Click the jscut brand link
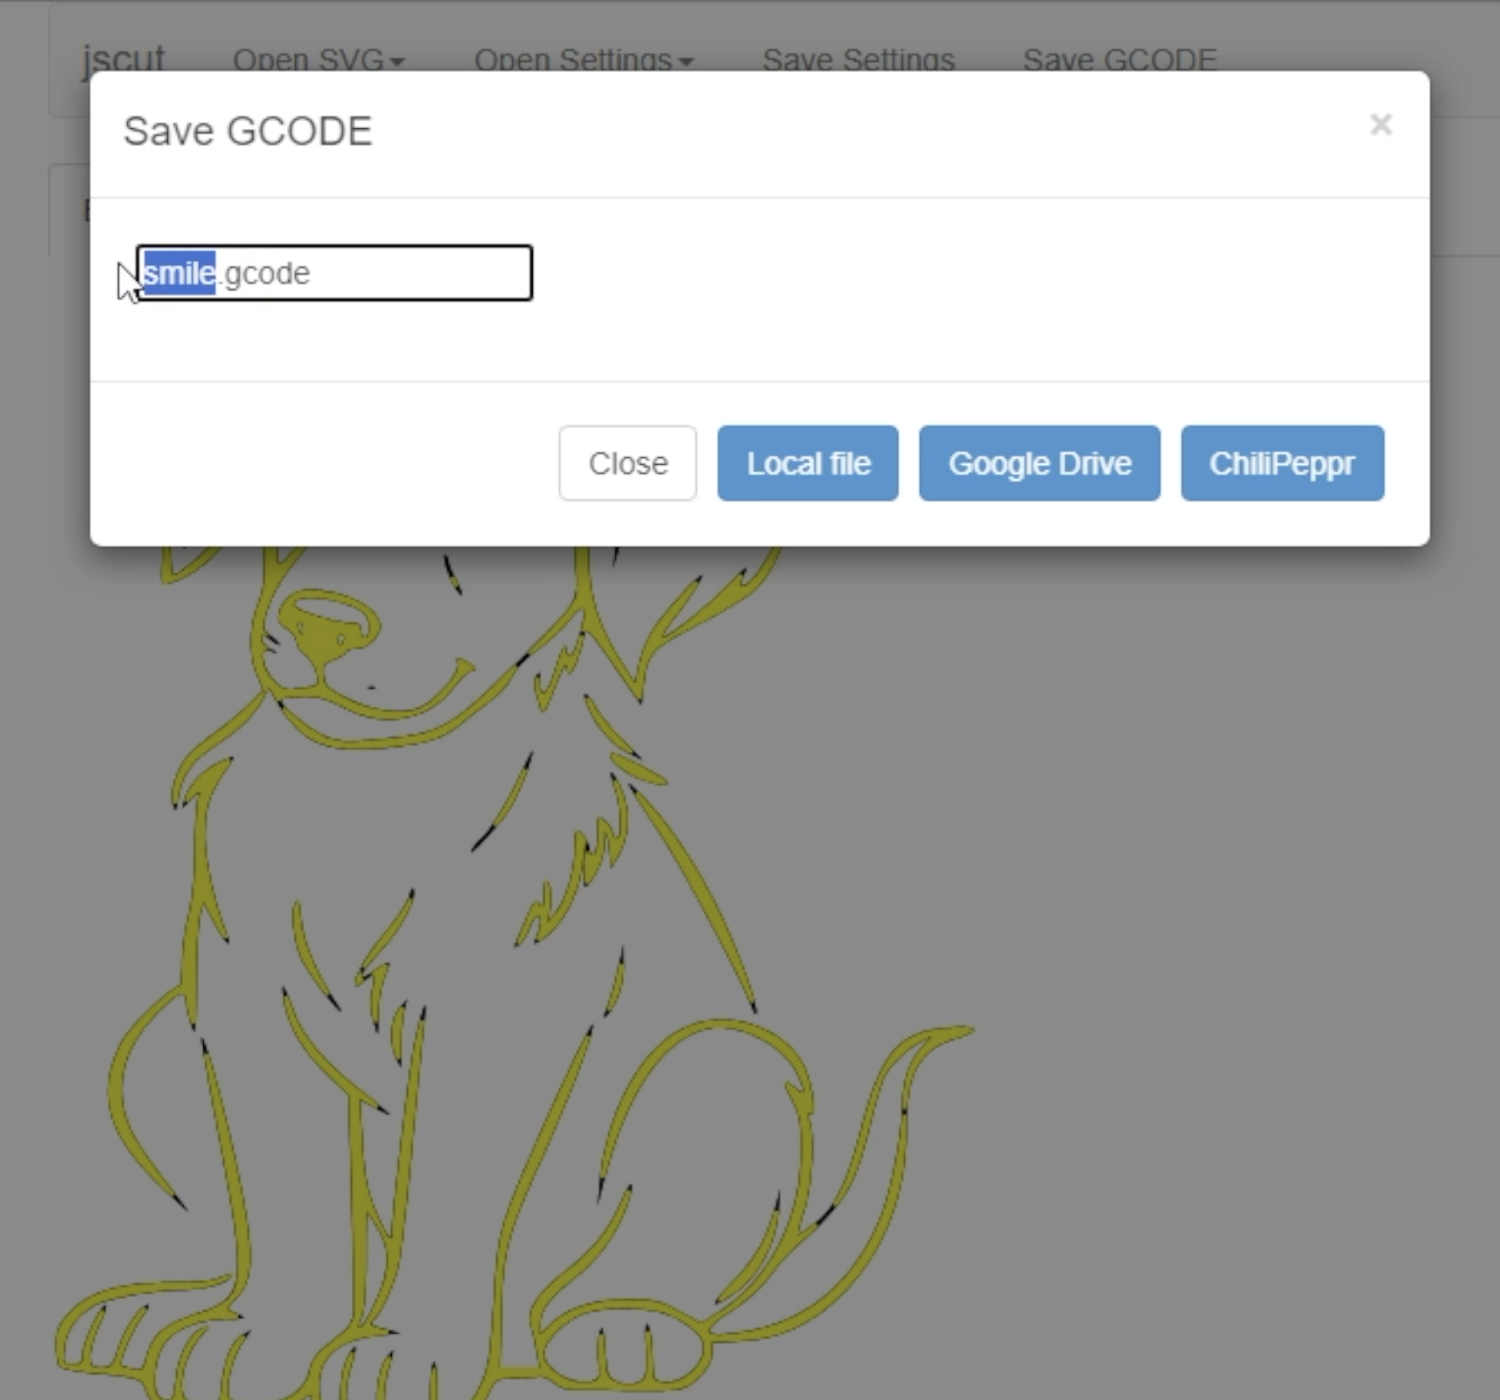 click(x=123, y=60)
